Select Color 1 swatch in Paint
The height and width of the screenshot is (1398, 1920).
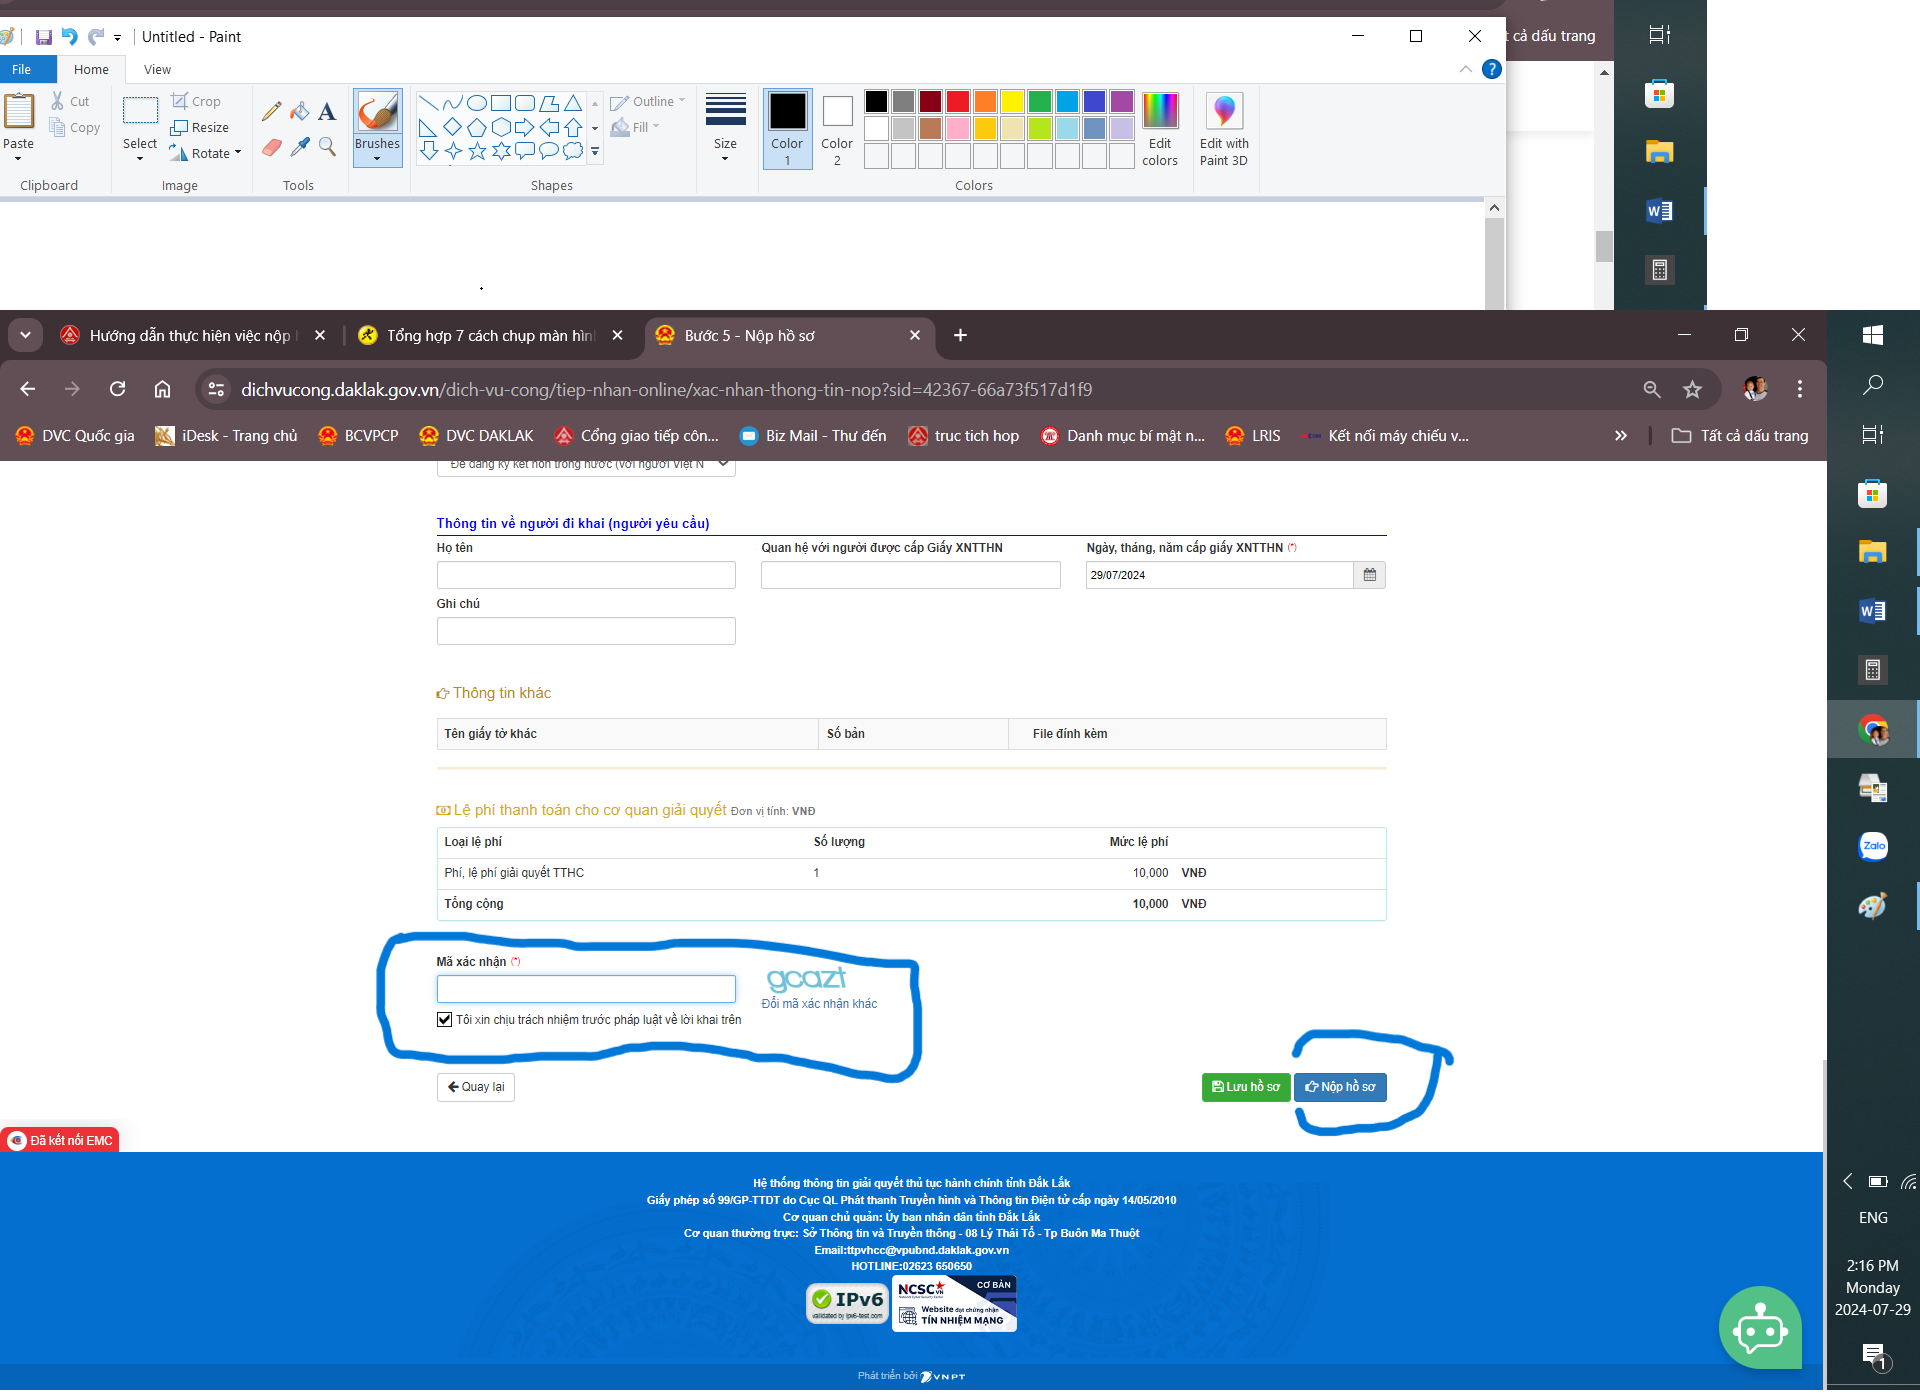(787, 129)
